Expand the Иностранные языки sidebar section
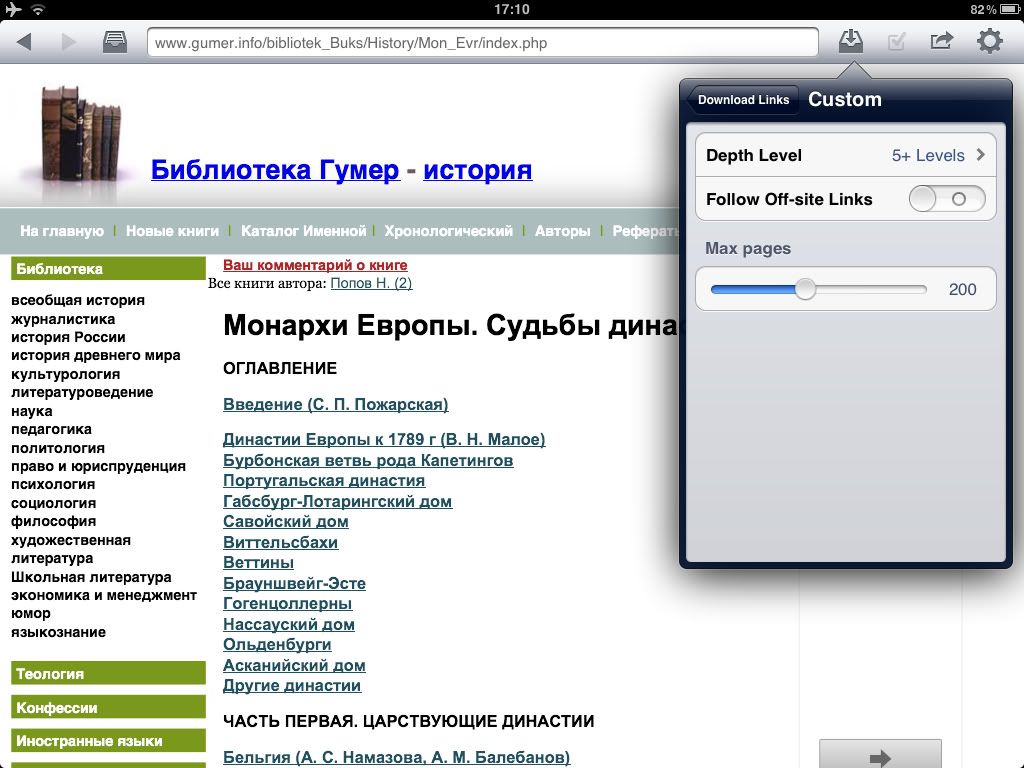 pos(89,741)
